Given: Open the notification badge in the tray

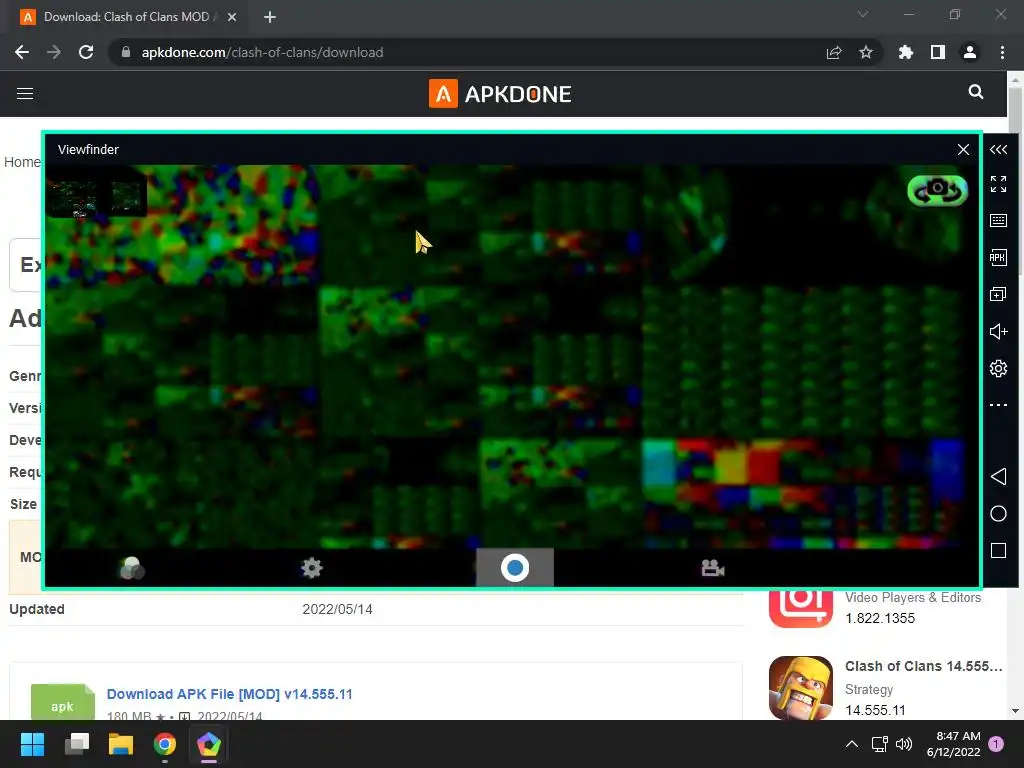Looking at the screenshot, I should pyautogui.click(x=996, y=744).
